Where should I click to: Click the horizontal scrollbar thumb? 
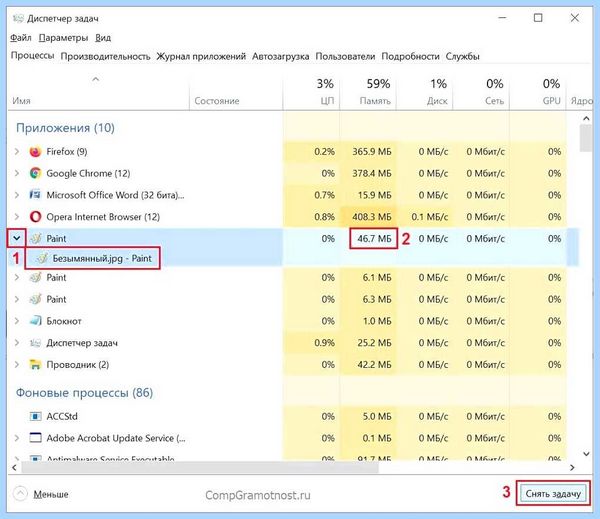[x=200, y=467]
